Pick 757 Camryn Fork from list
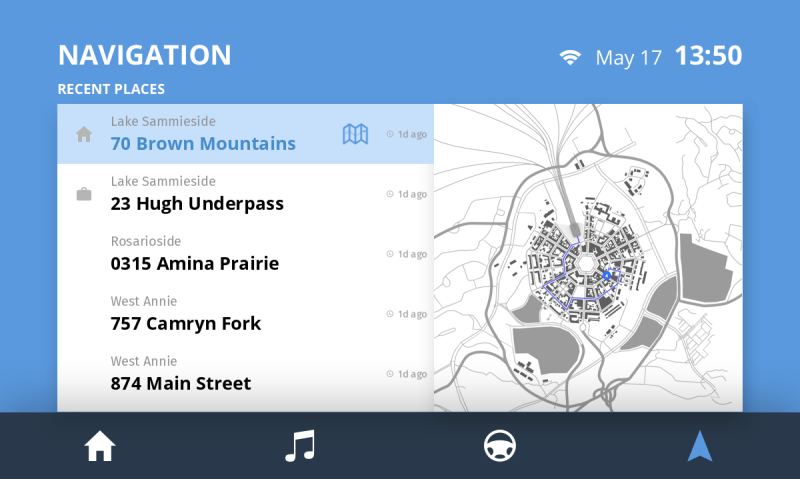Screen dimensions: 800x479 tap(185, 323)
